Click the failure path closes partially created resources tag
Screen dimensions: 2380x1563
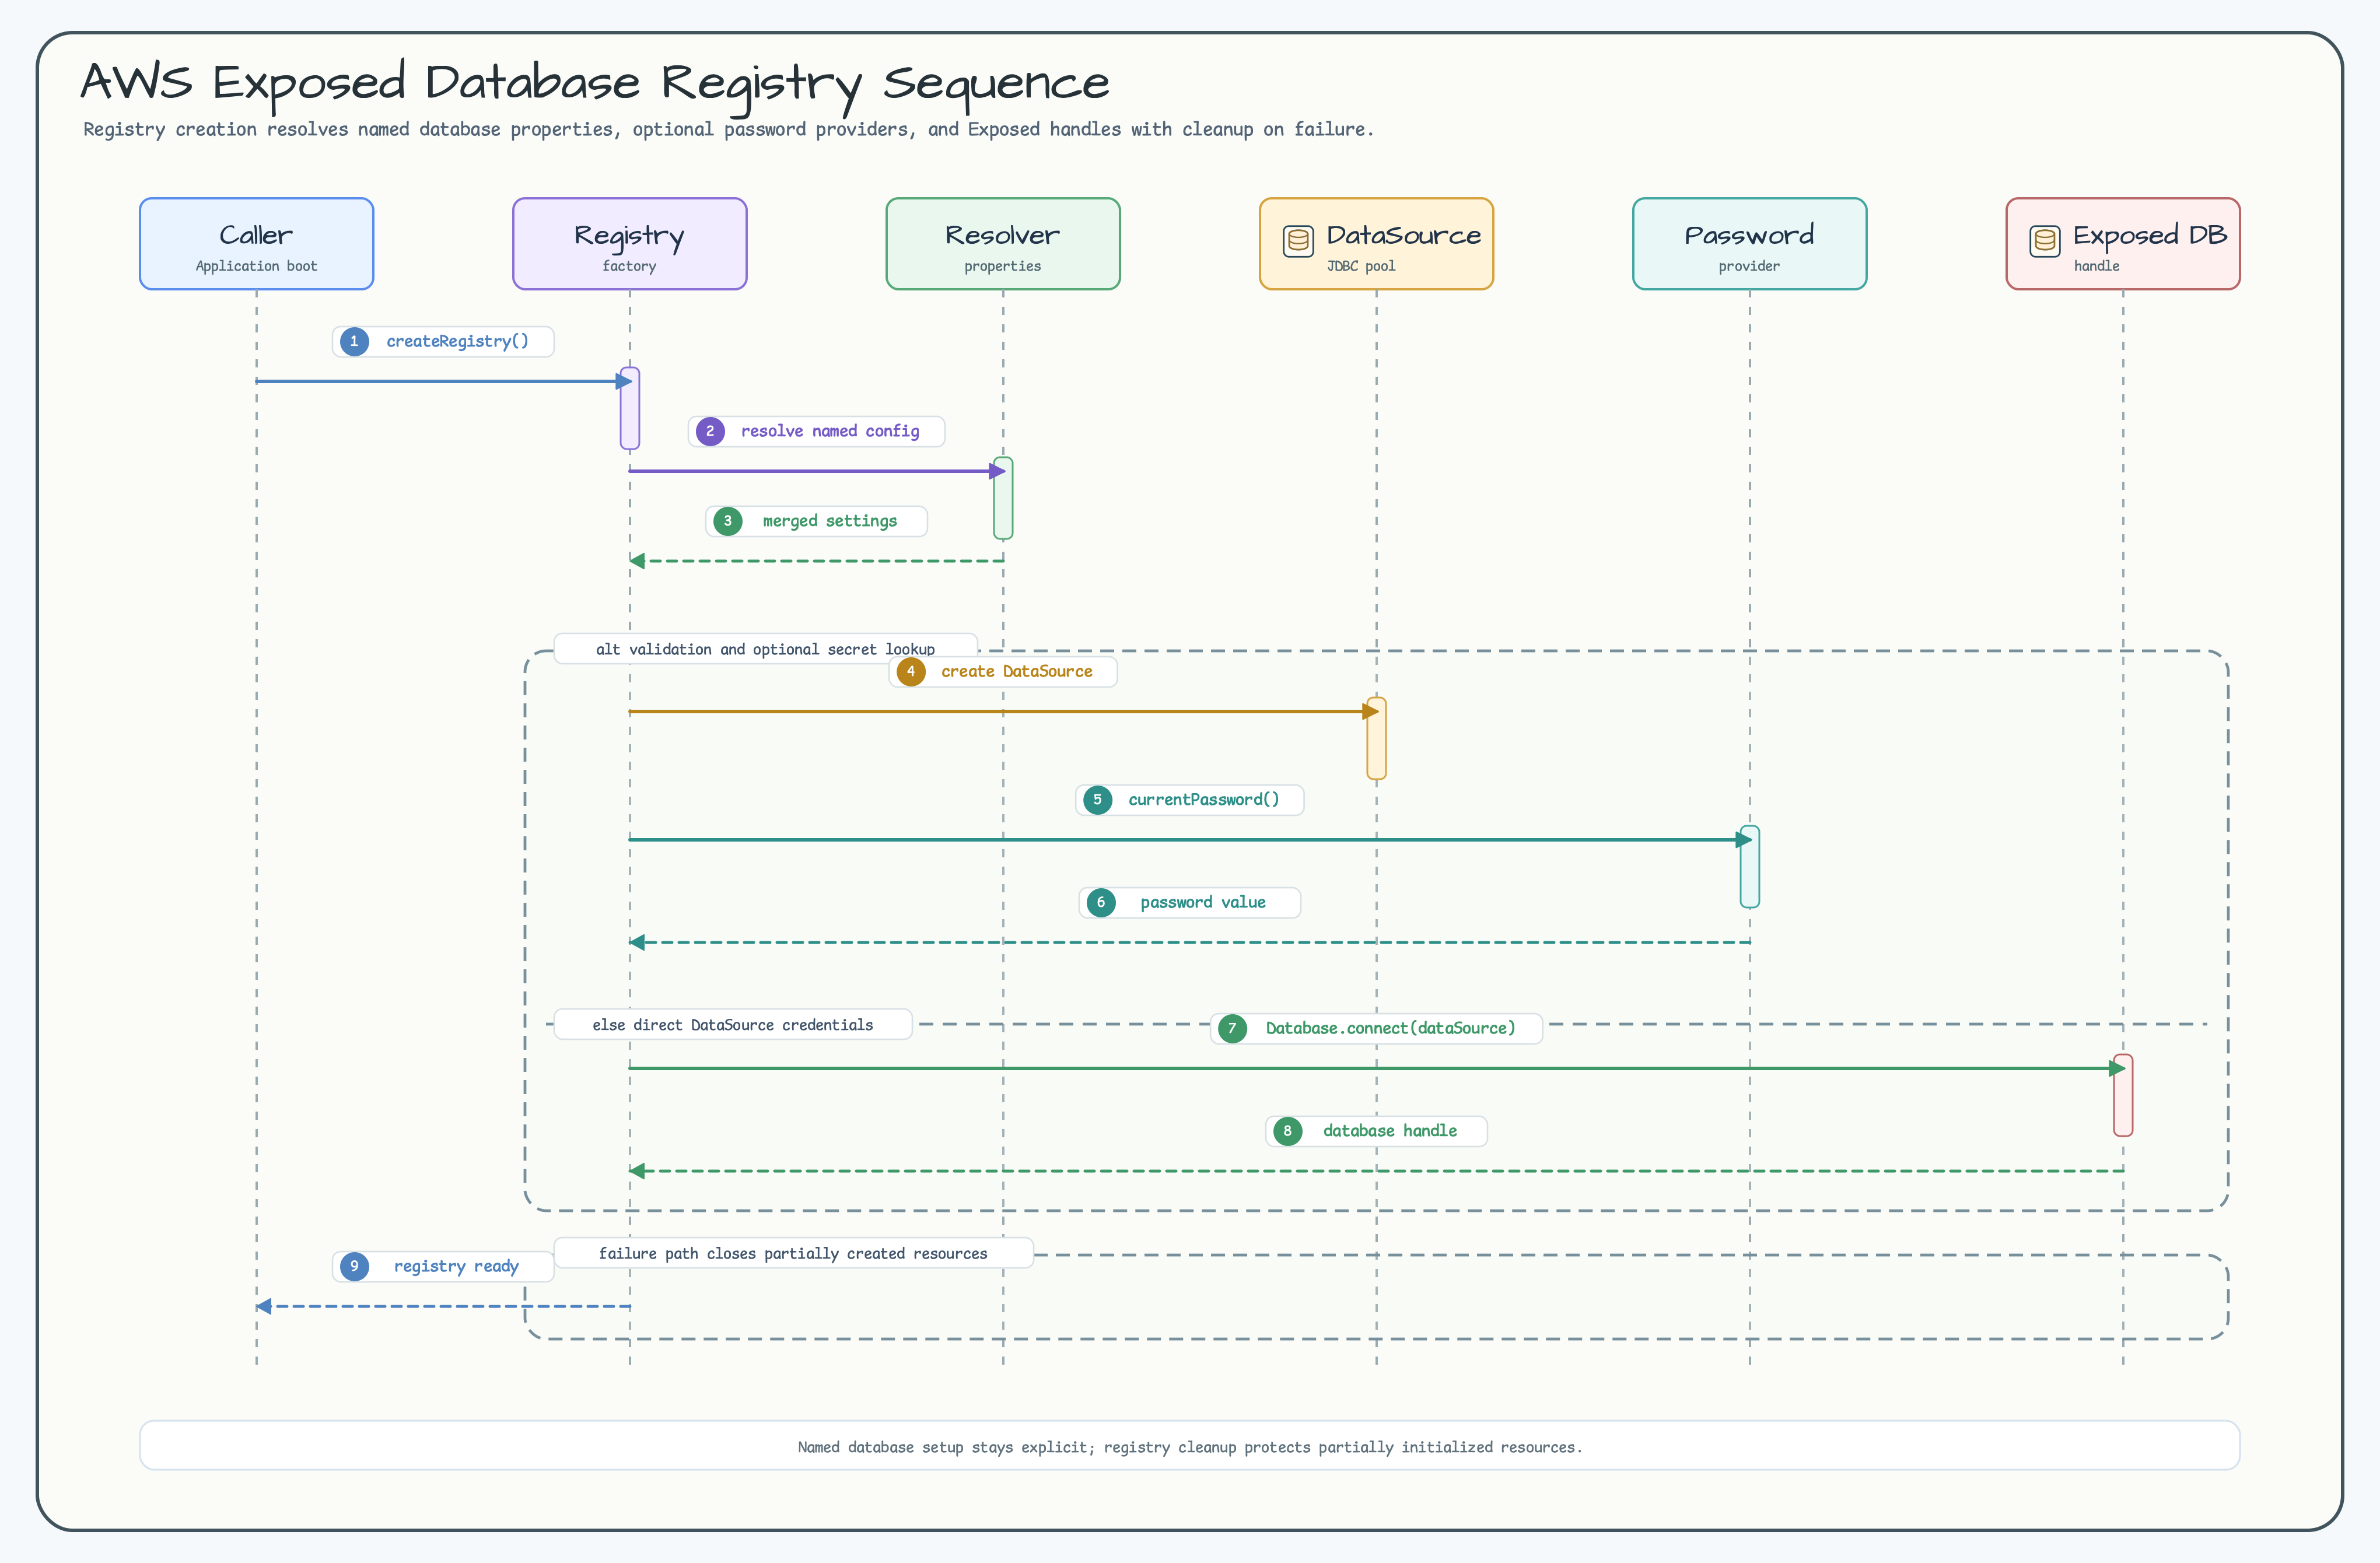pyautogui.click(x=793, y=1254)
